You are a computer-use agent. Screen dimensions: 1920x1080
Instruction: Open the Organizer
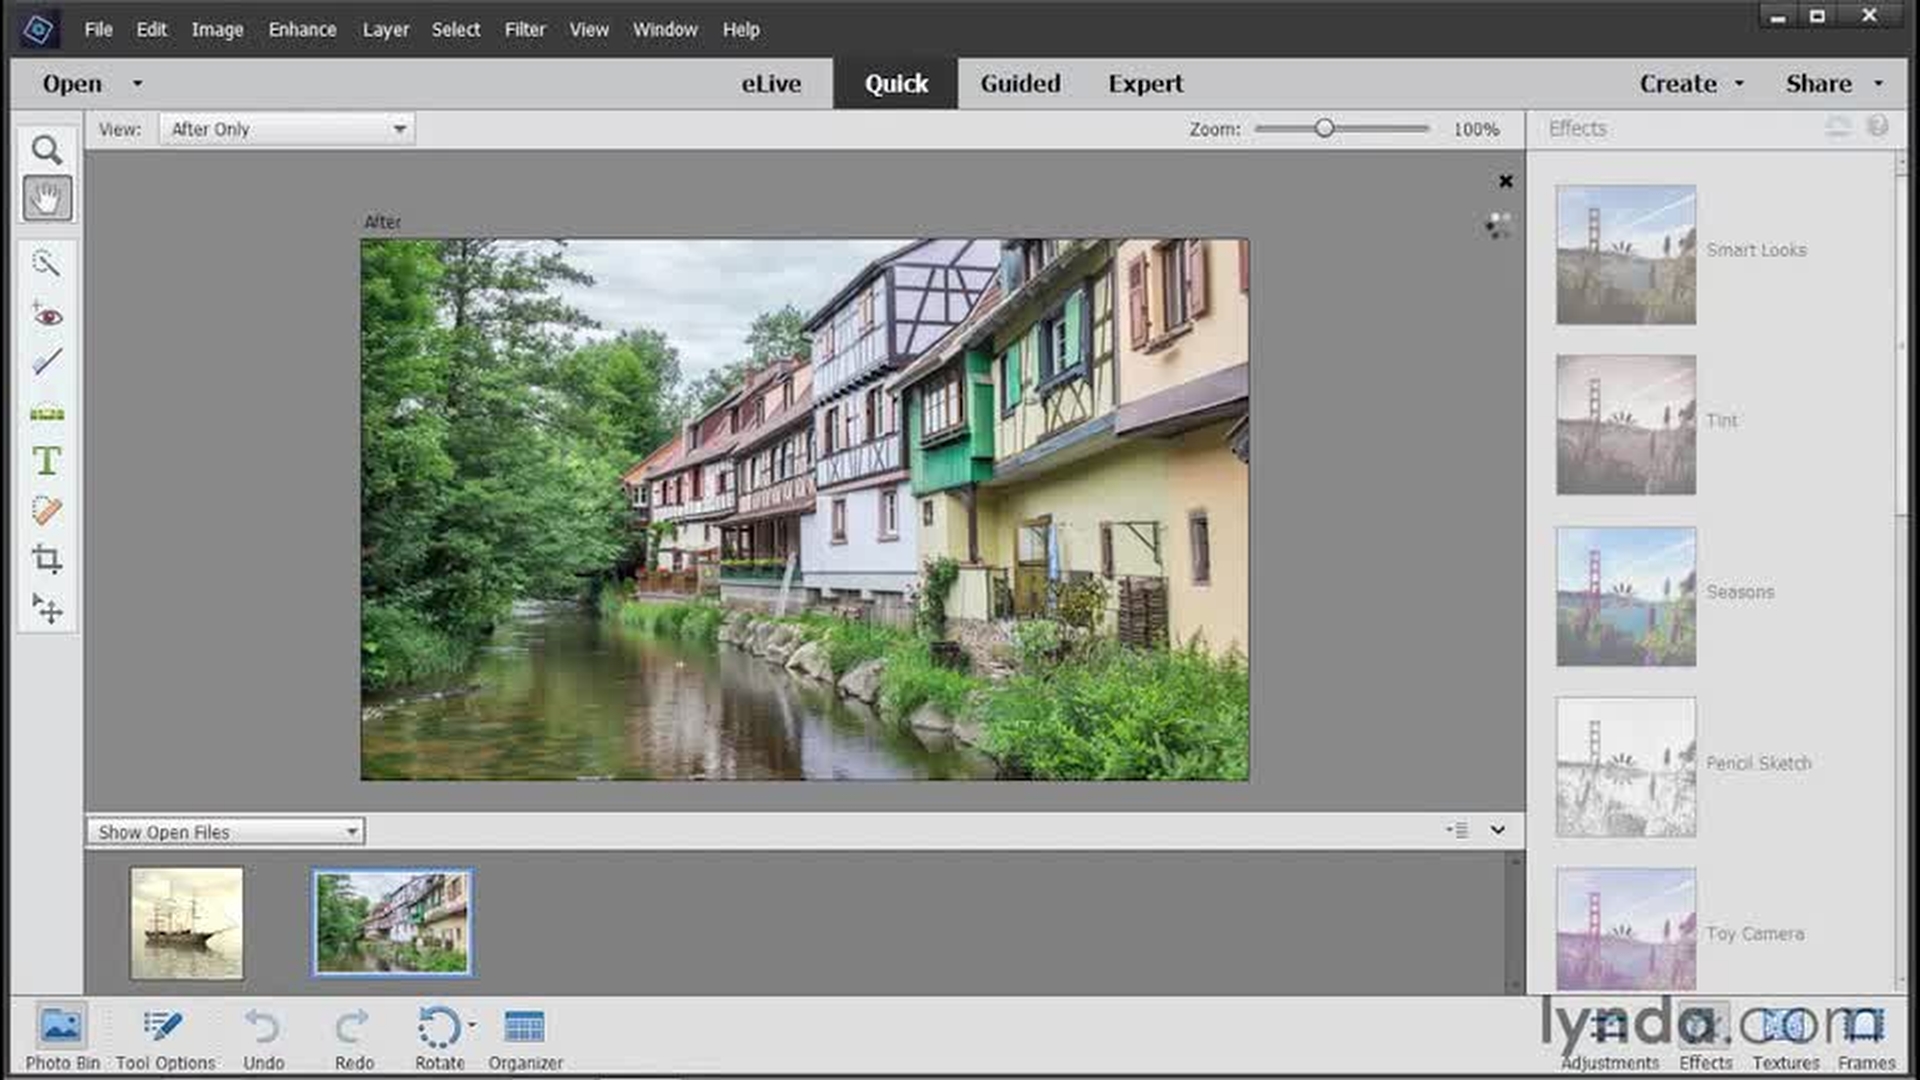(525, 1038)
